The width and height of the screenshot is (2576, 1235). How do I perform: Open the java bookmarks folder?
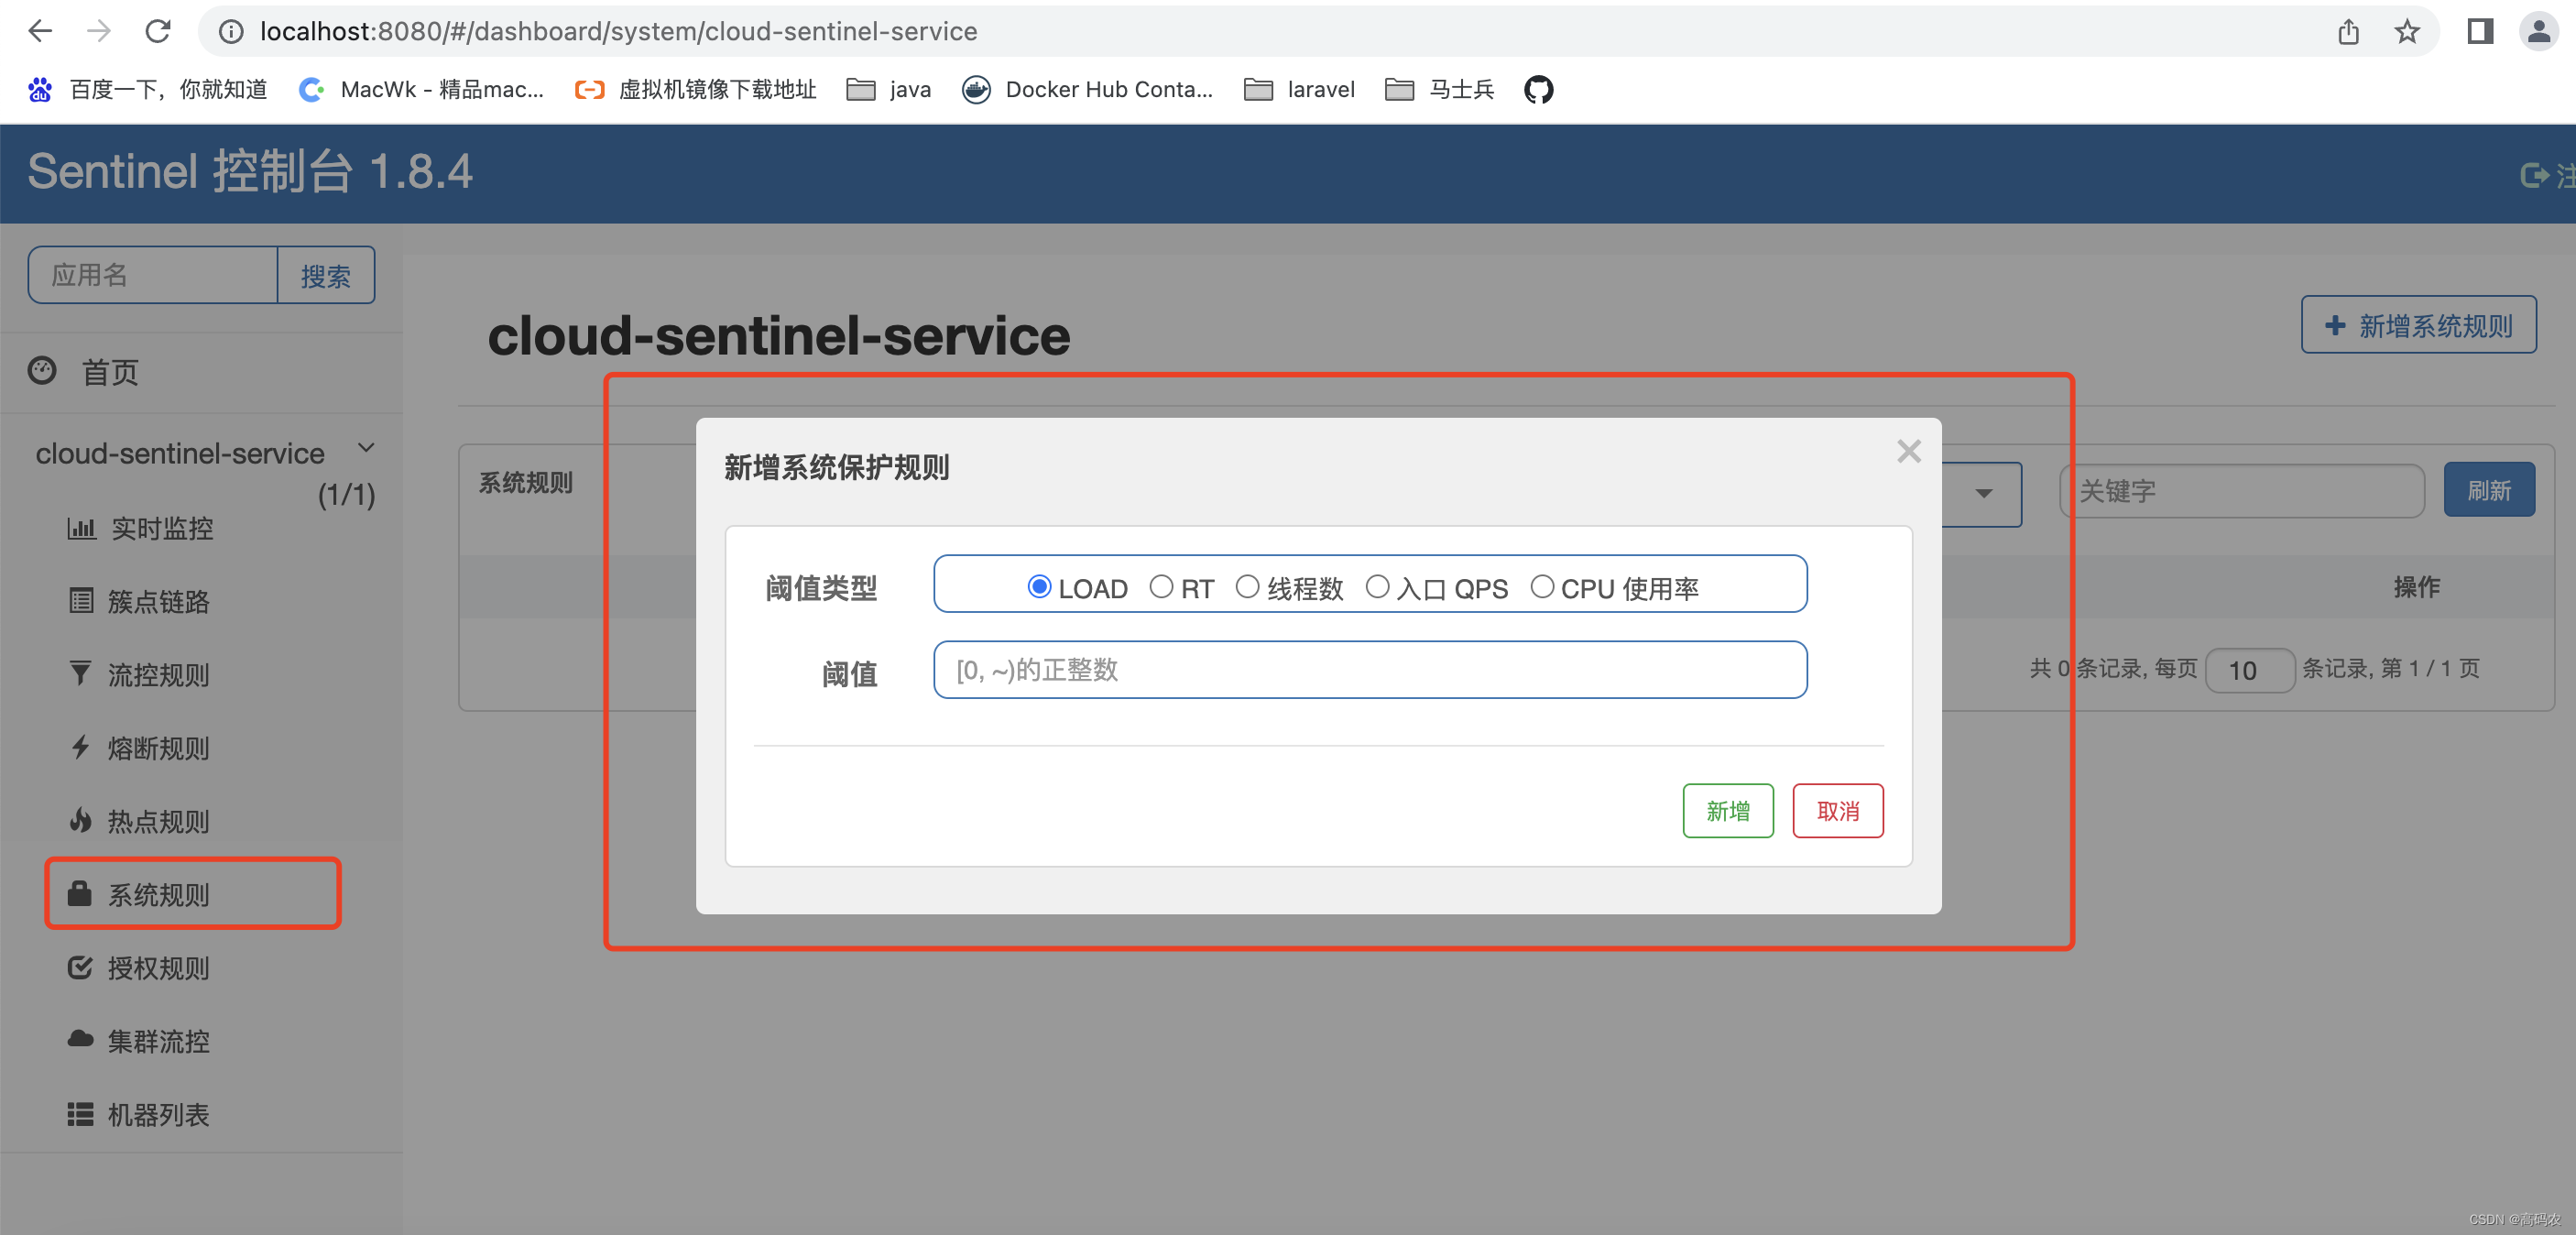click(889, 89)
